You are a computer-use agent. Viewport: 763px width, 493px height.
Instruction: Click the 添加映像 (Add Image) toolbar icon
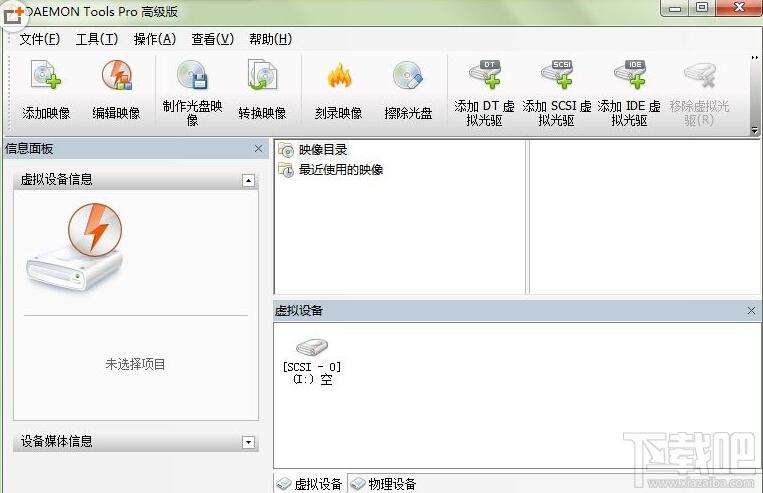point(46,75)
